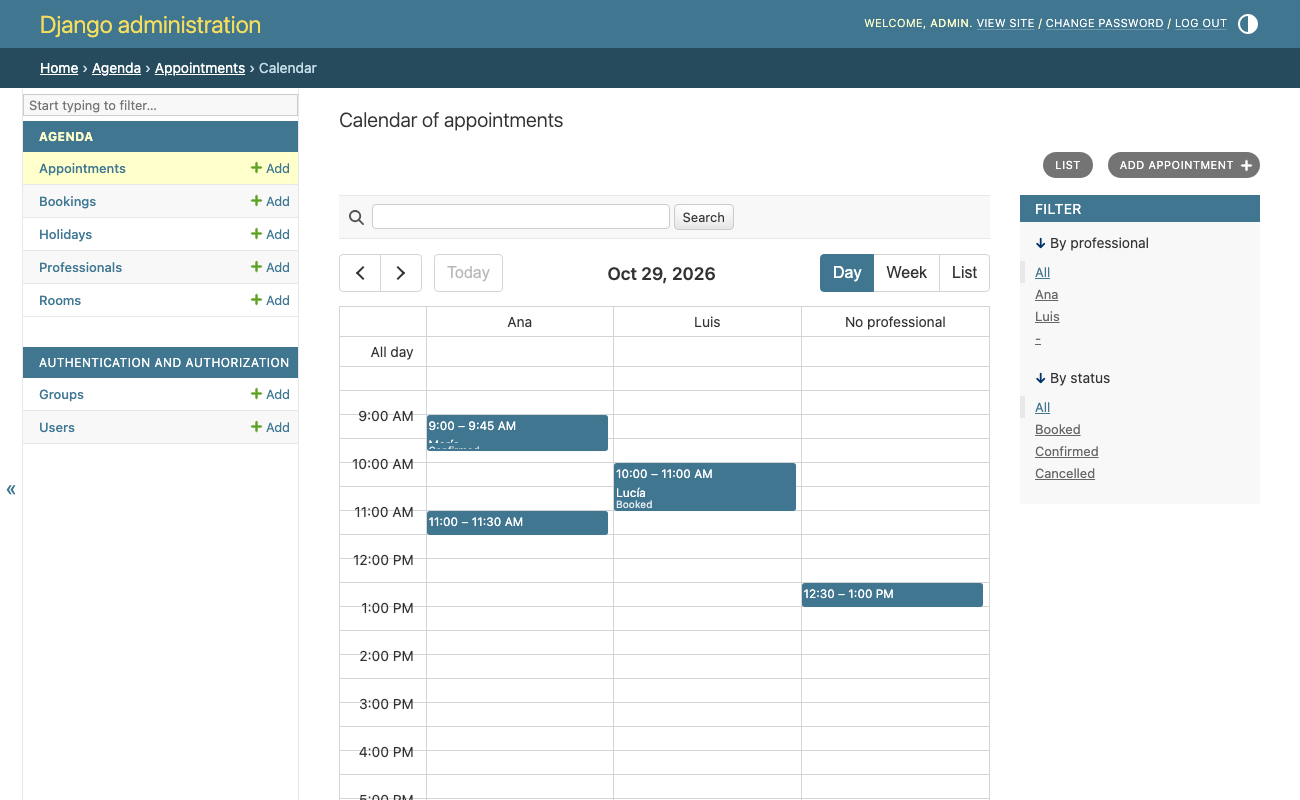Switch the calendar to Day view
This screenshot has width=1300, height=800.
[847, 273]
